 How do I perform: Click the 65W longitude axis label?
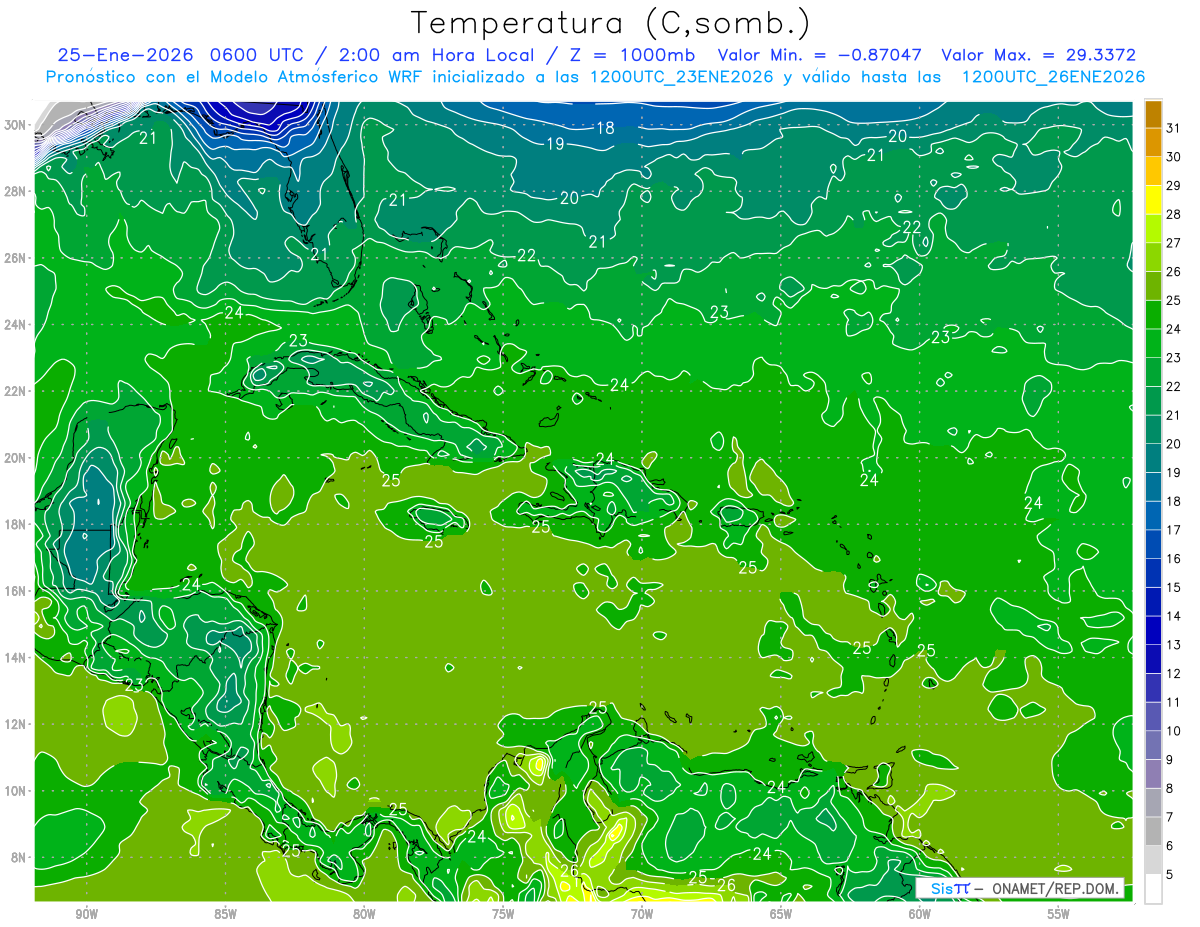781,914
